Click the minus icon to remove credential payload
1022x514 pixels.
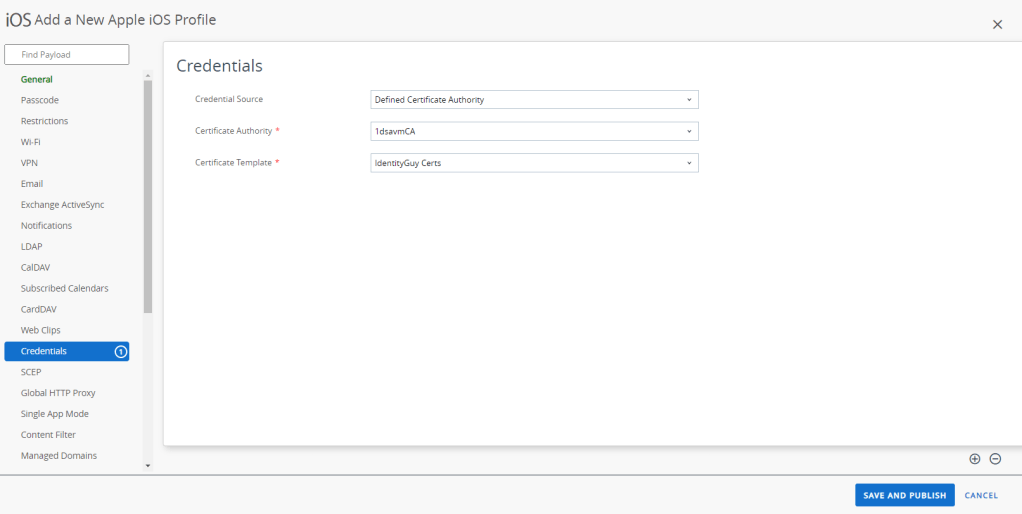[x=995, y=459]
